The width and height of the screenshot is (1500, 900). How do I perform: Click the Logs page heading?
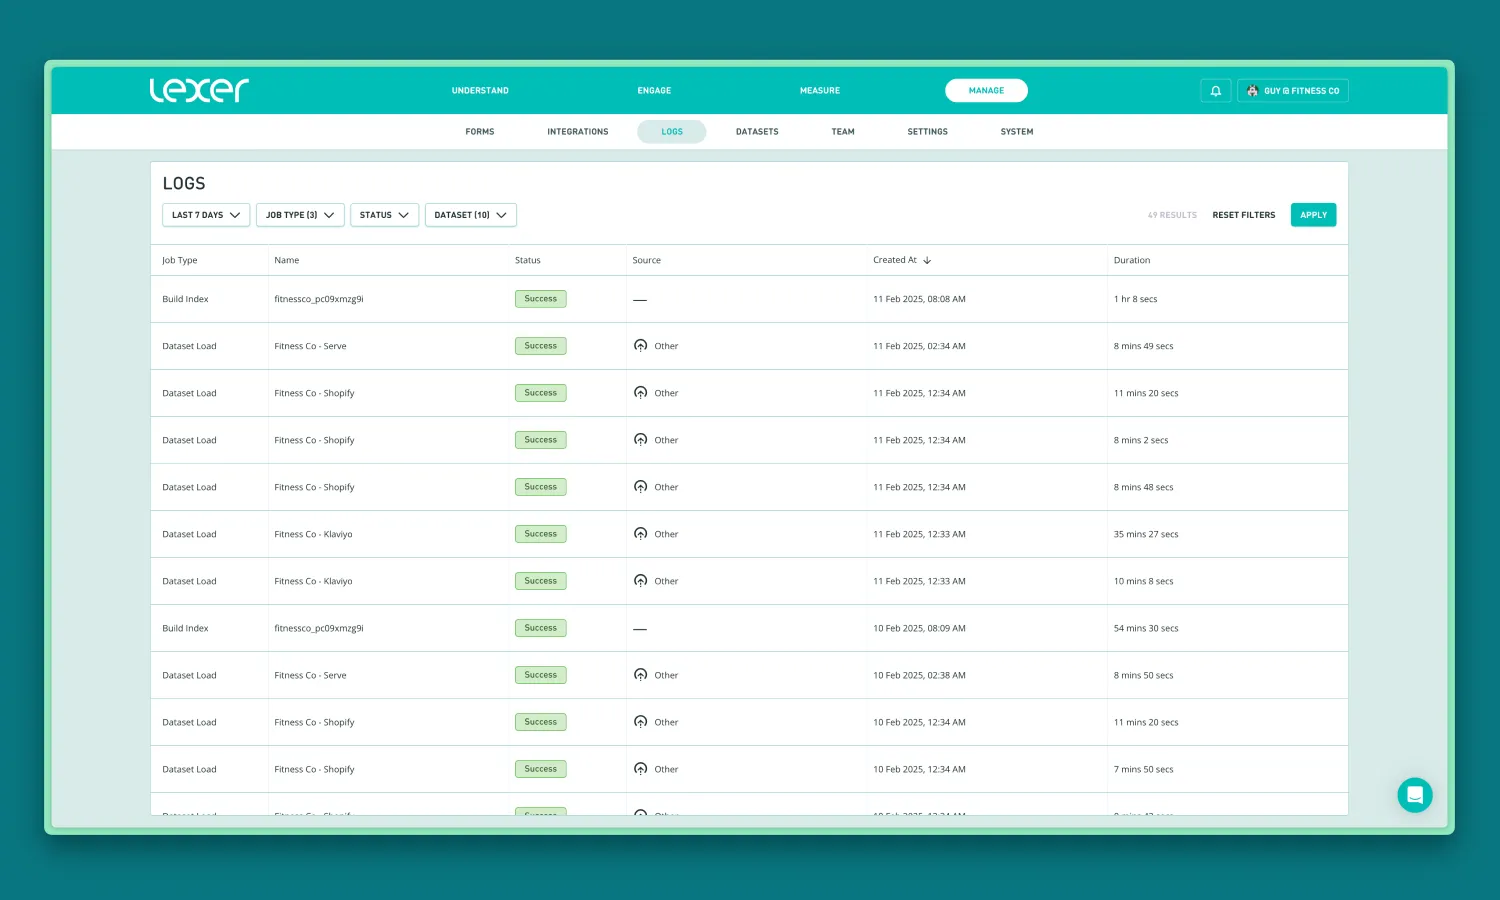(184, 183)
